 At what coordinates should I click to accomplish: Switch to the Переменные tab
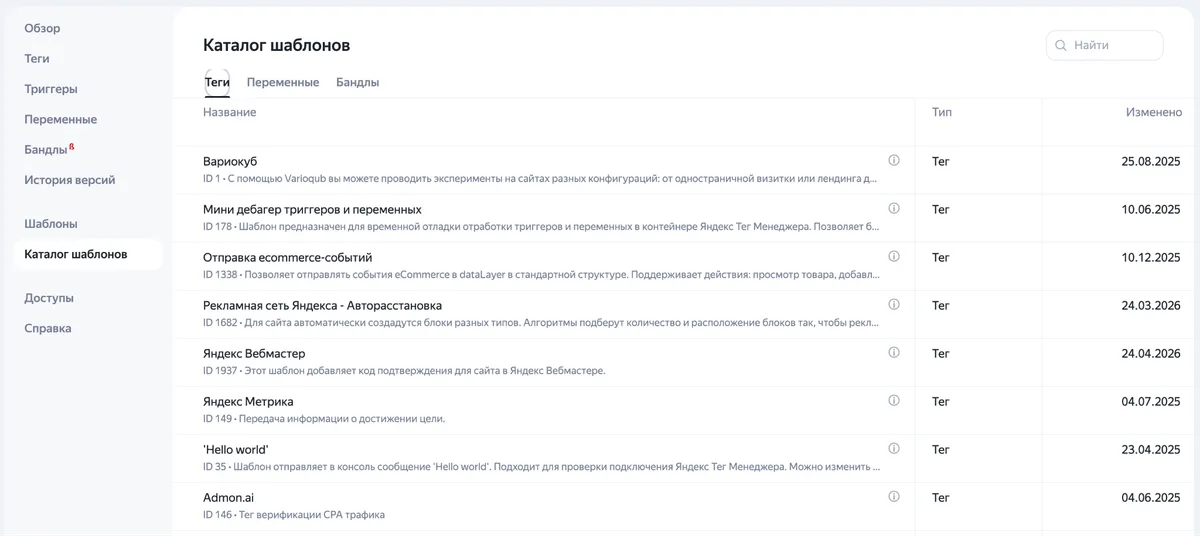(x=283, y=82)
